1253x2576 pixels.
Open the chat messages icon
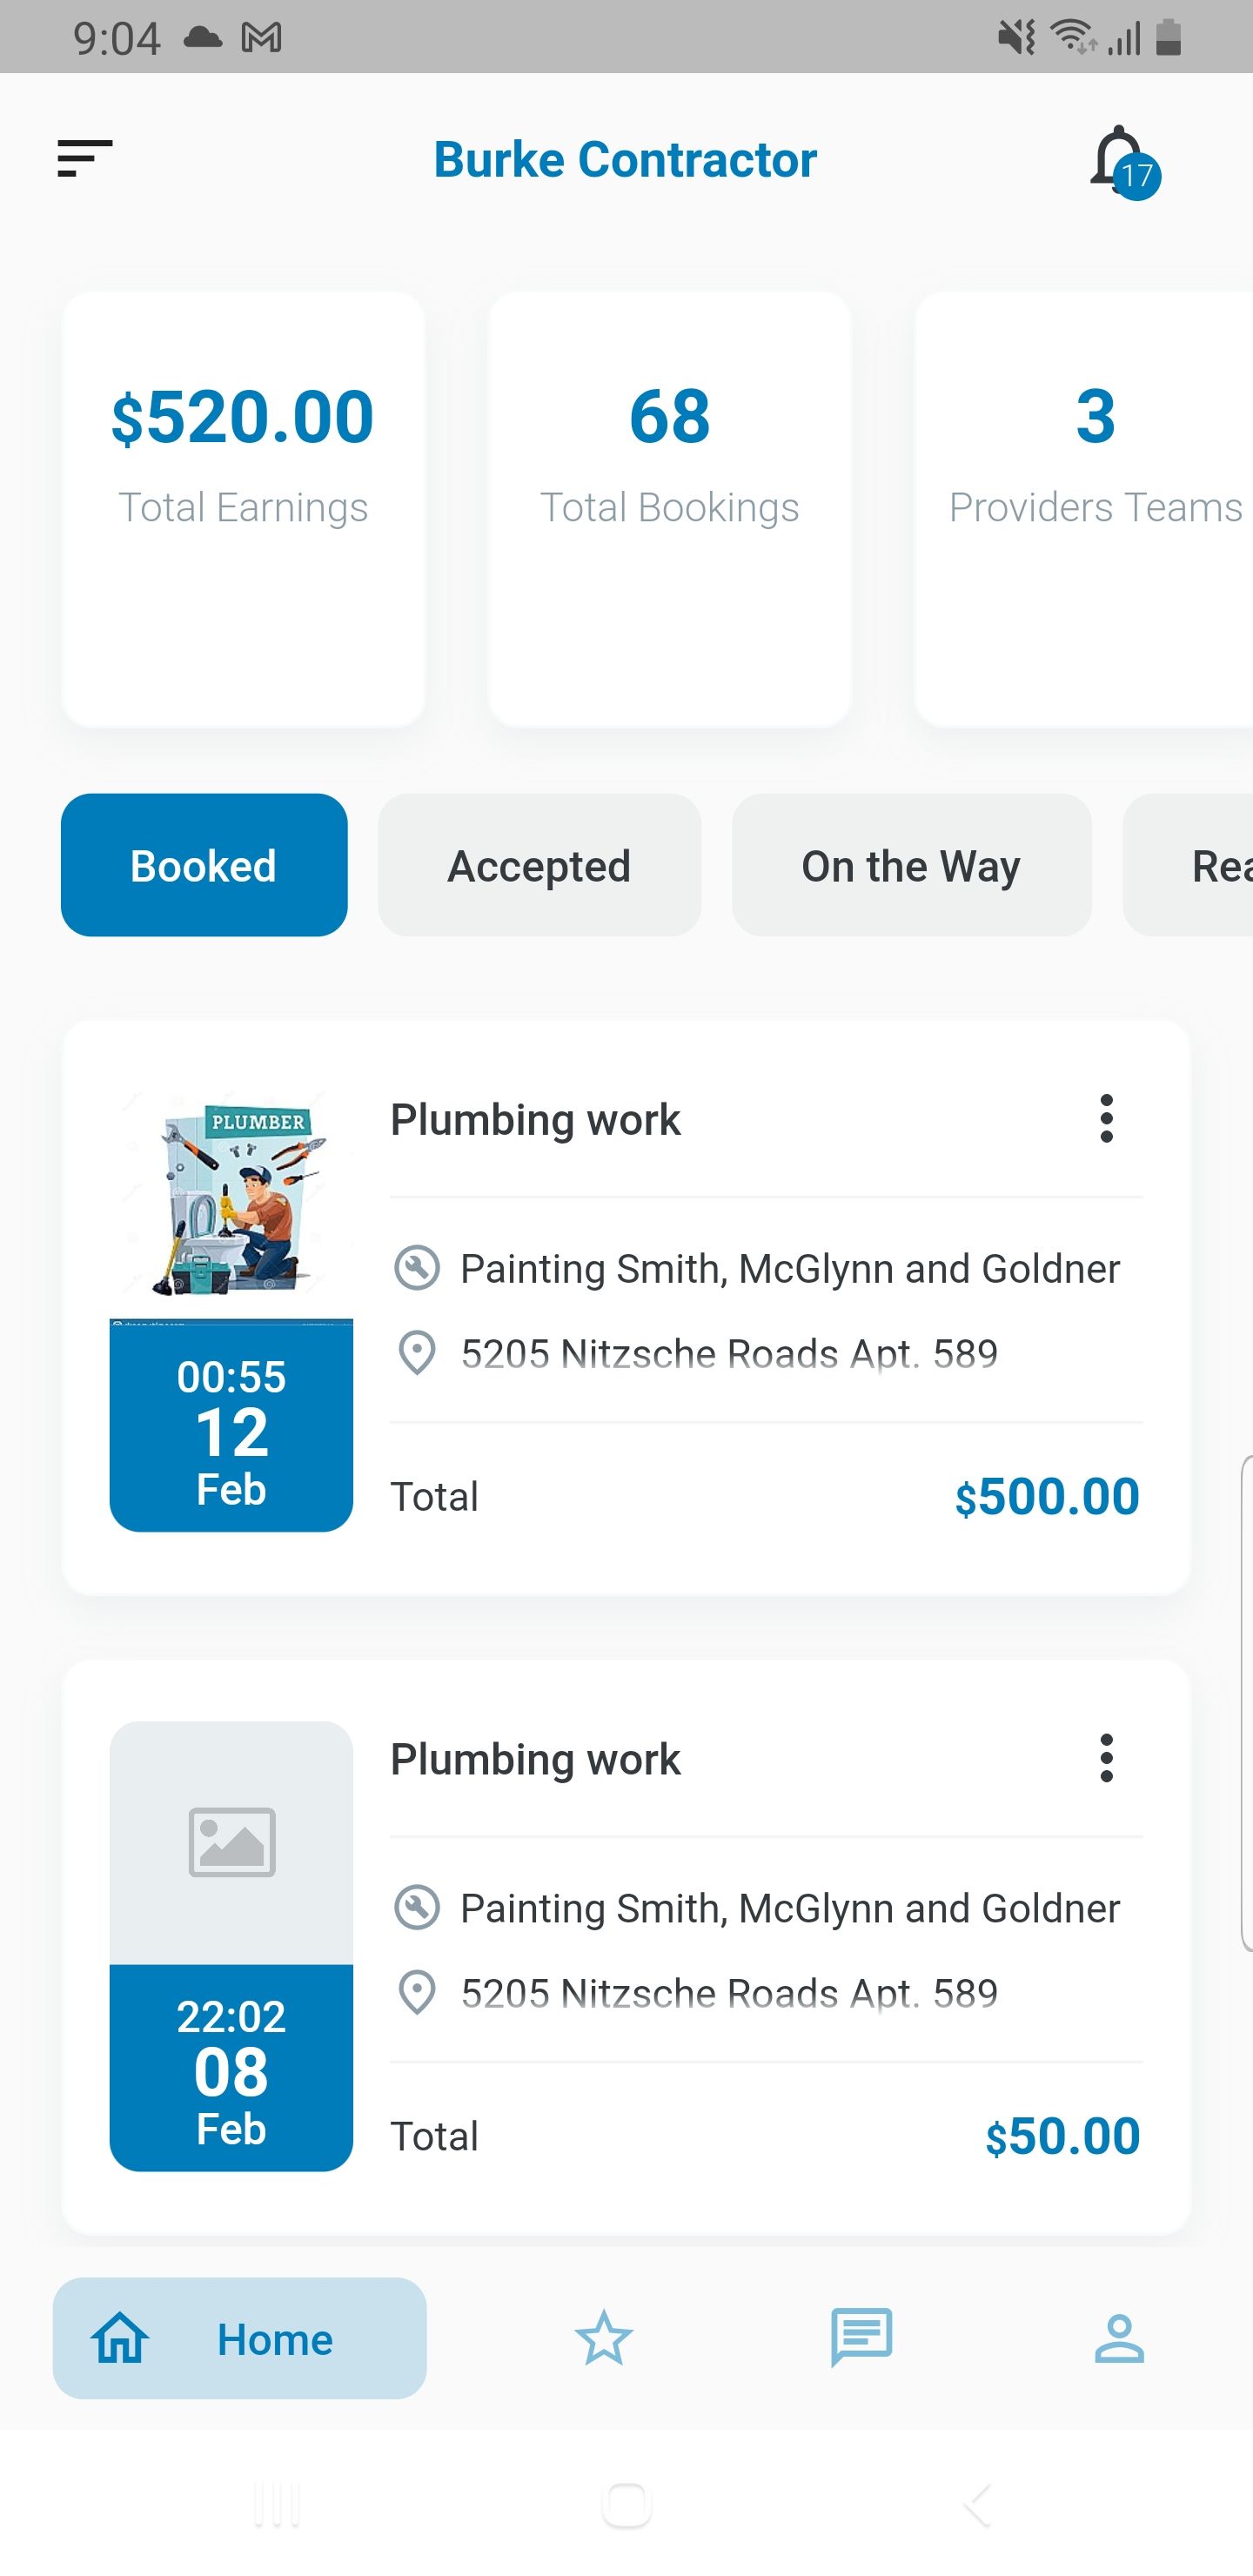861,2338
